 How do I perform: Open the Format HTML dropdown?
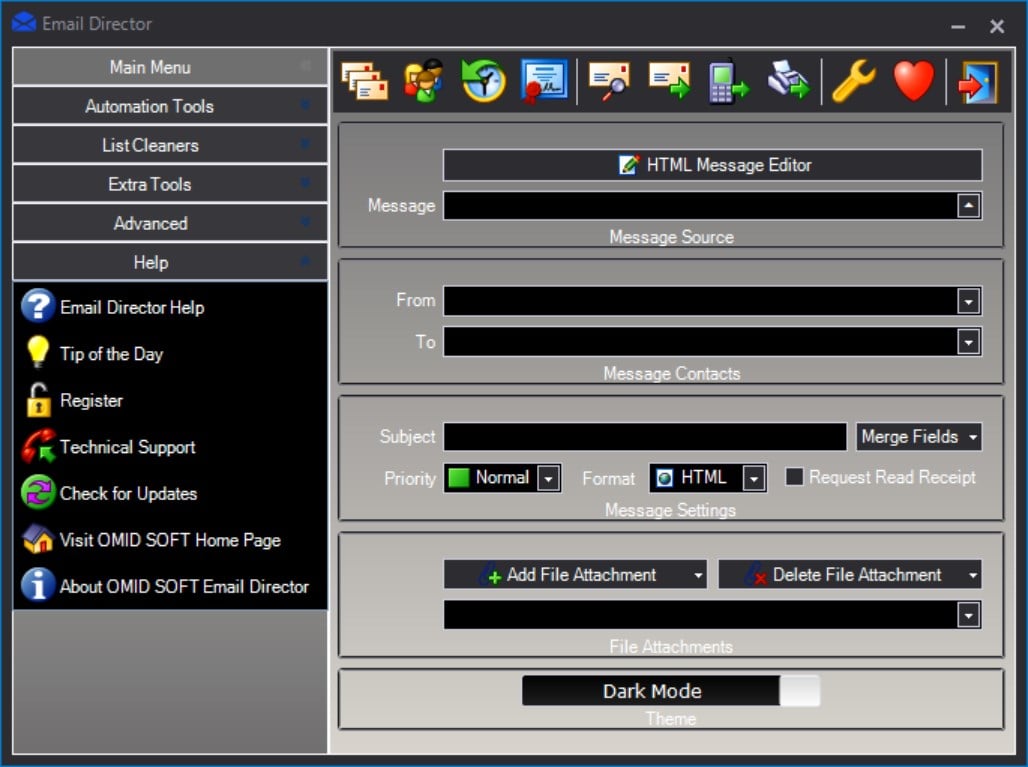[754, 479]
